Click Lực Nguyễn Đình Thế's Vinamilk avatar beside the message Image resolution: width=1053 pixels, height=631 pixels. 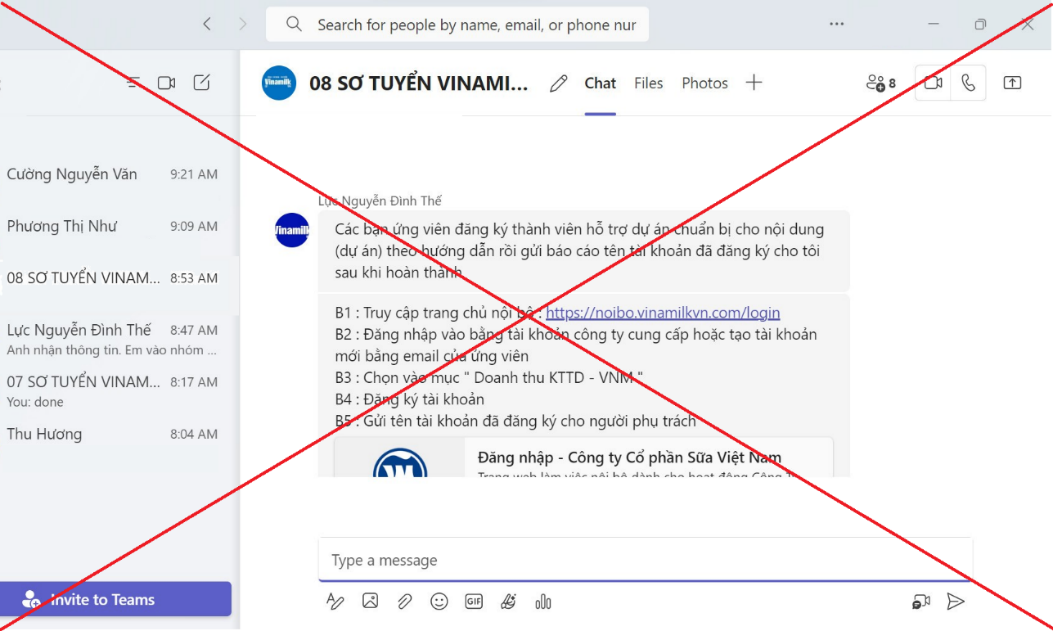[292, 230]
